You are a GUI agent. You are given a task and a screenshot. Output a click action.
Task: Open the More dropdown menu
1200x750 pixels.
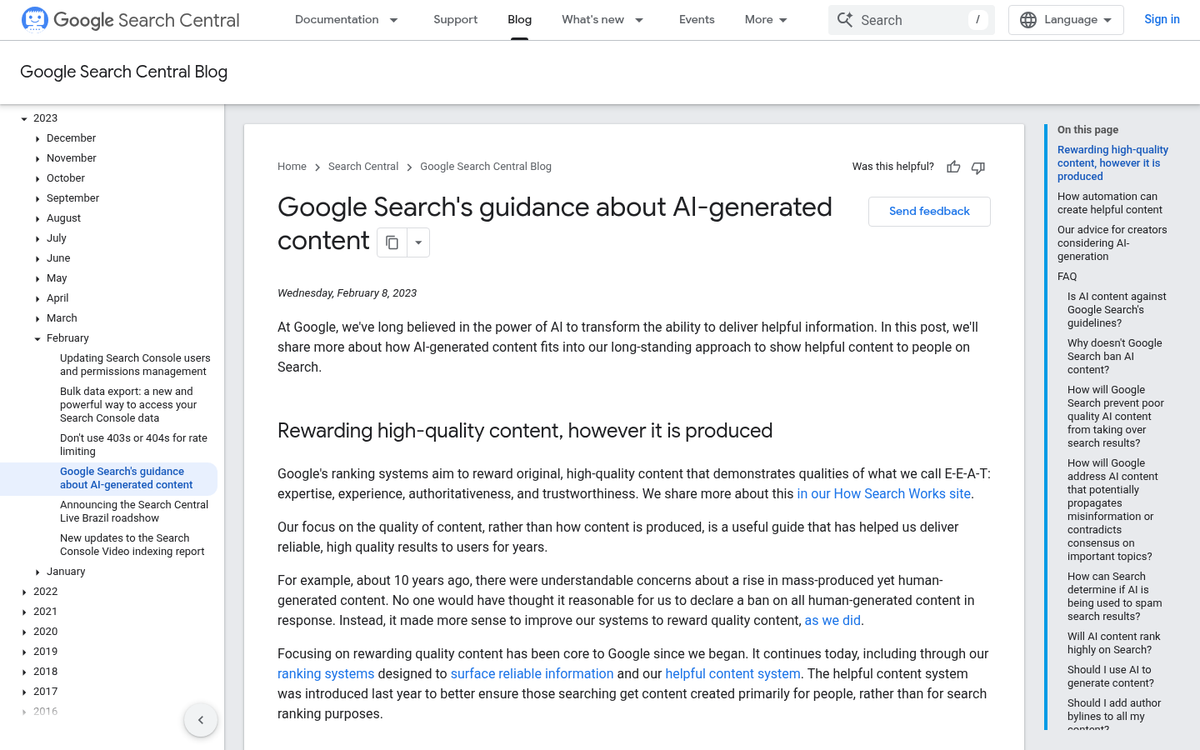pos(766,20)
